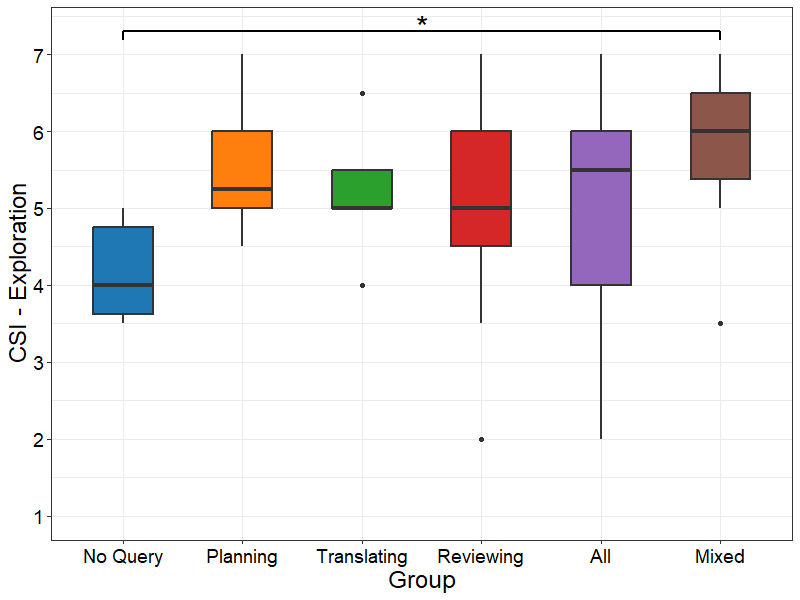
Task: Click the "All" x-axis label
Action: coord(601,557)
